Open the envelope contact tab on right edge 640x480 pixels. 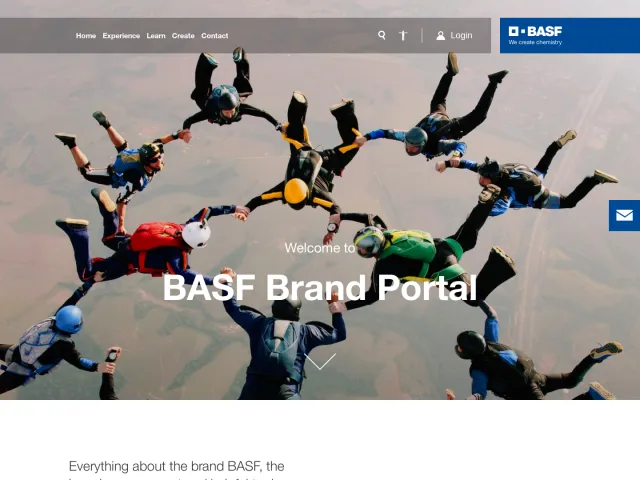coord(624,216)
